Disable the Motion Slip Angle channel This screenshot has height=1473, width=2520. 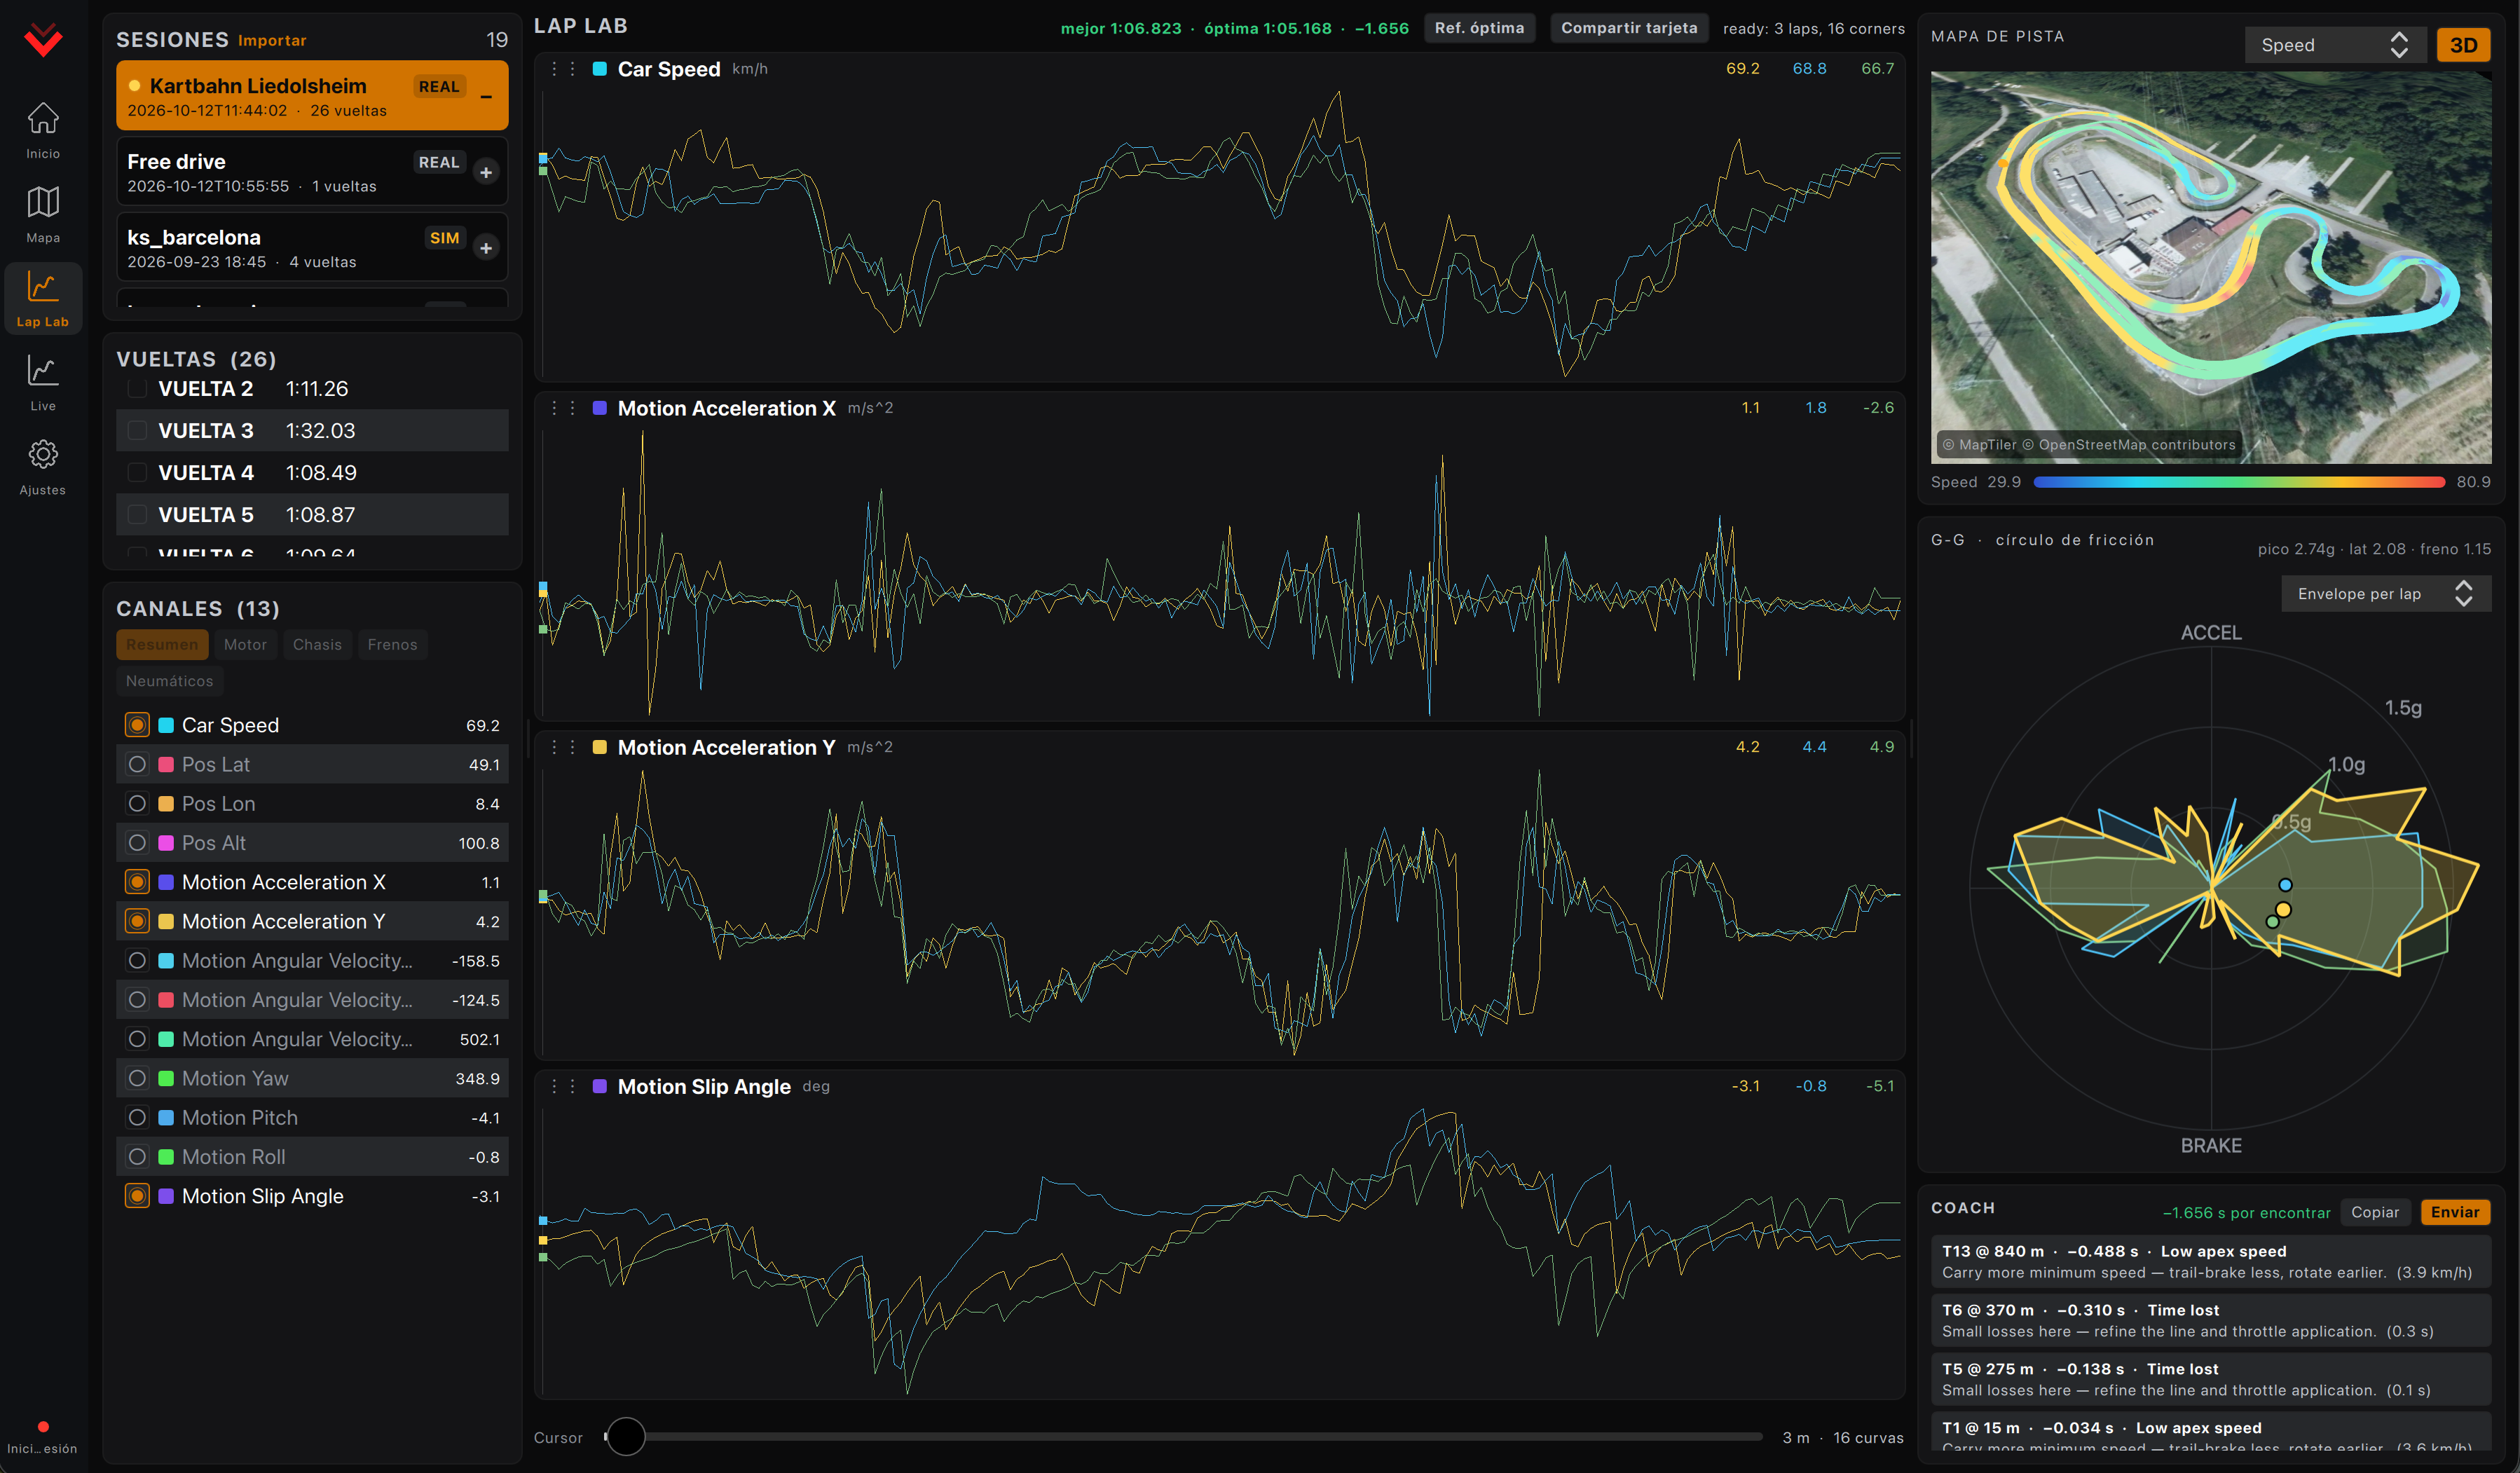pos(138,1196)
